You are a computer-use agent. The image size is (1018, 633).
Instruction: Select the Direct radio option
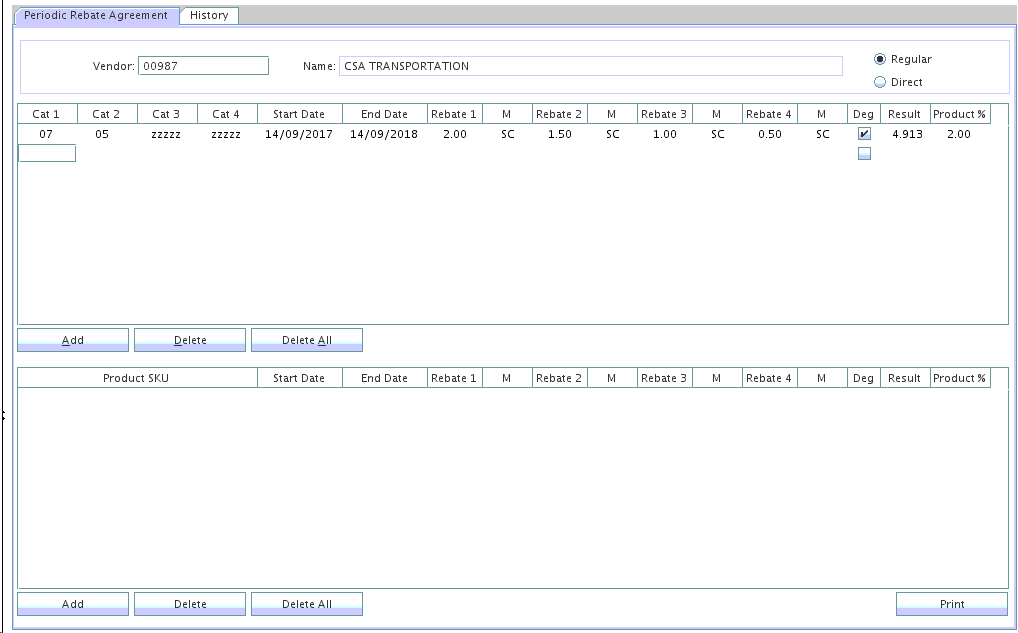880,82
